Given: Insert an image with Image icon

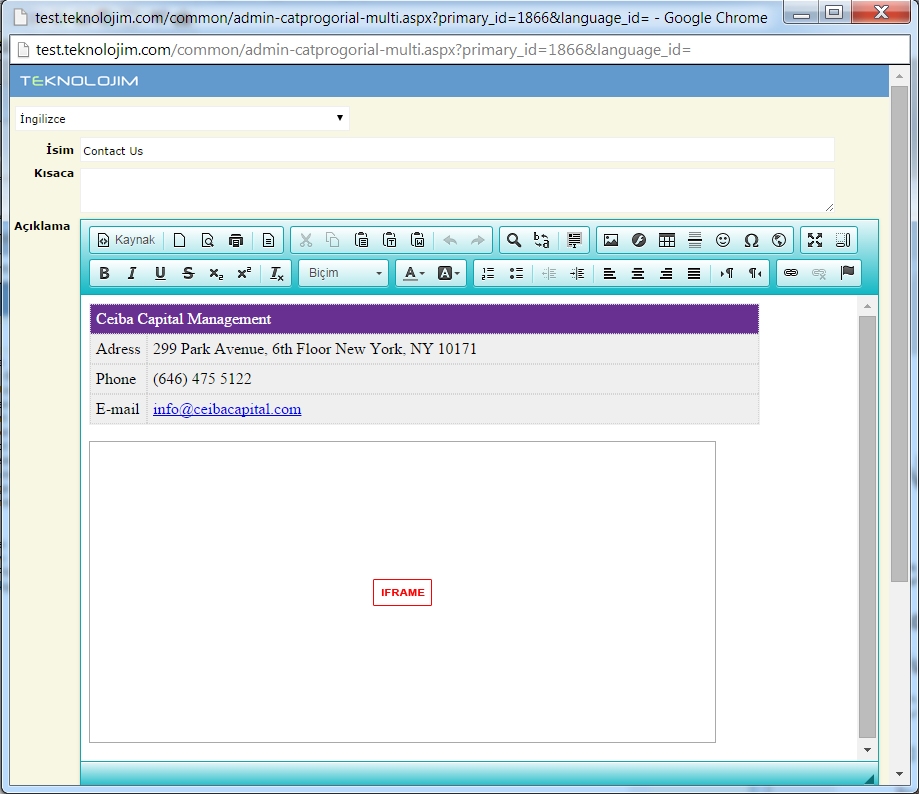Looking at the screenshot, I should pos(611,240).
